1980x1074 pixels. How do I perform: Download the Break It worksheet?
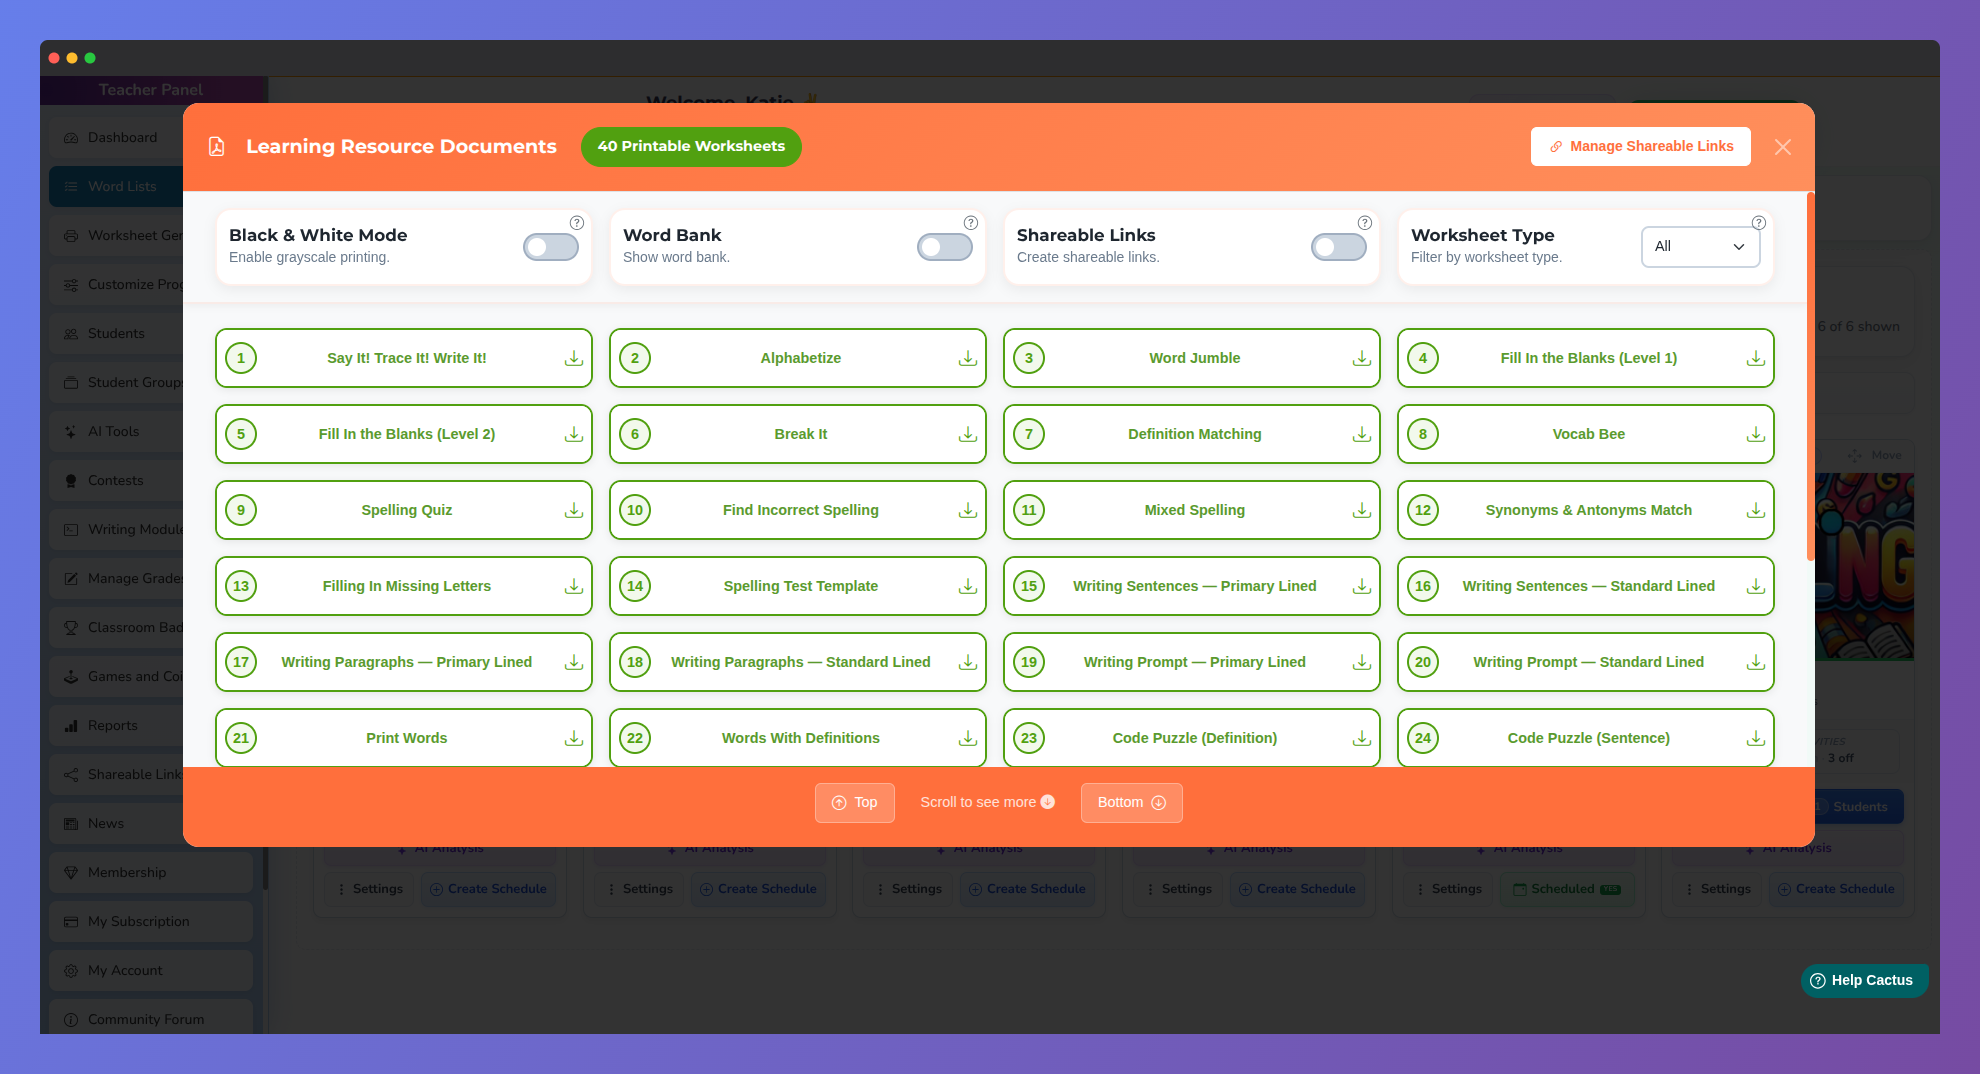tap(968, 434)
